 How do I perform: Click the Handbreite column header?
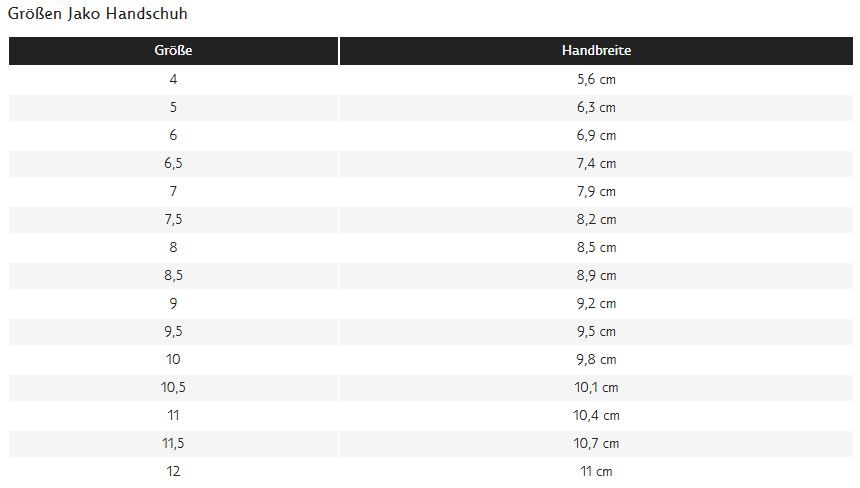point(596,50)
